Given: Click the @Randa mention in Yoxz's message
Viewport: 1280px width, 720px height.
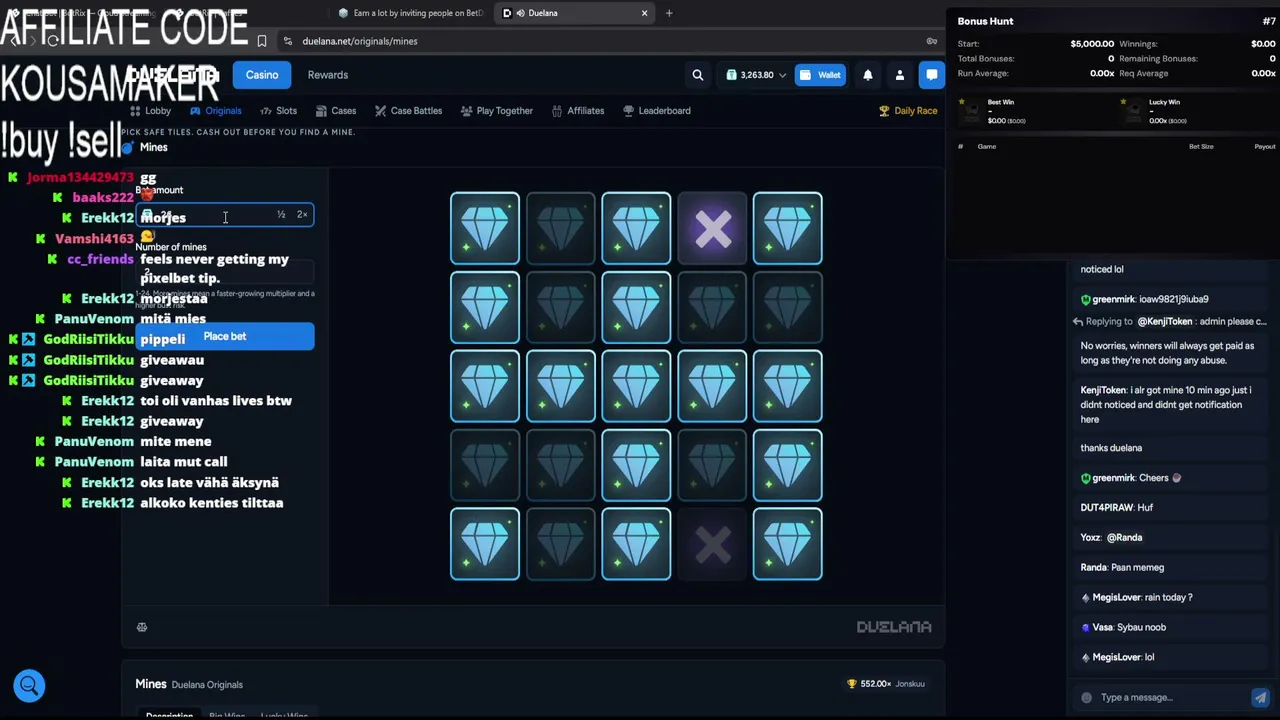Looking at the screenshot, I should (x=1125, y=538).
